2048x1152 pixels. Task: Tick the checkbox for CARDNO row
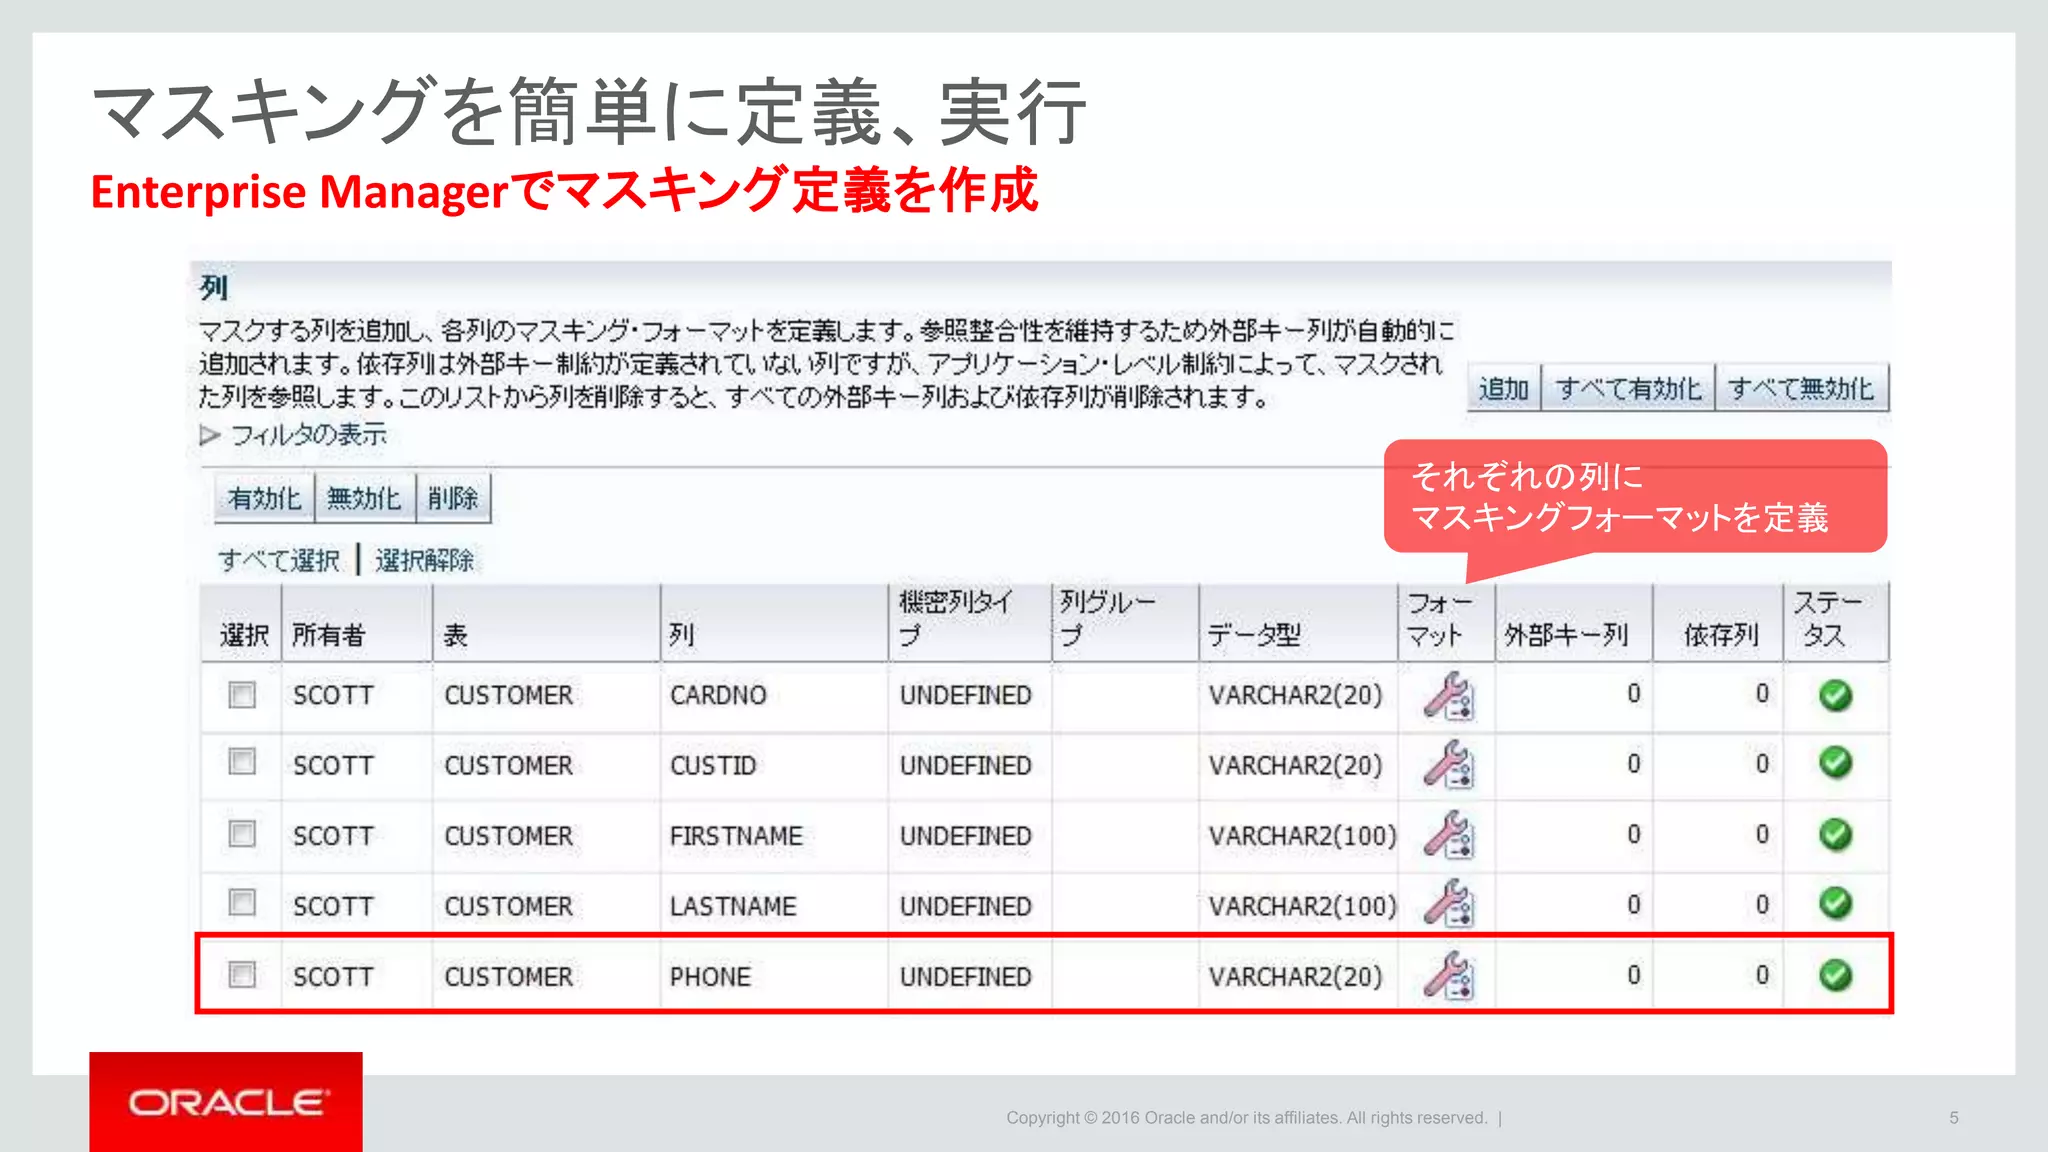[242, 694]
